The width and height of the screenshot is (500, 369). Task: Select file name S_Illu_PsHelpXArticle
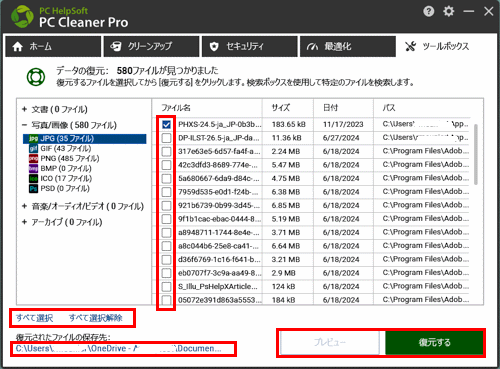pyautogui.click(x=218, y=287)
